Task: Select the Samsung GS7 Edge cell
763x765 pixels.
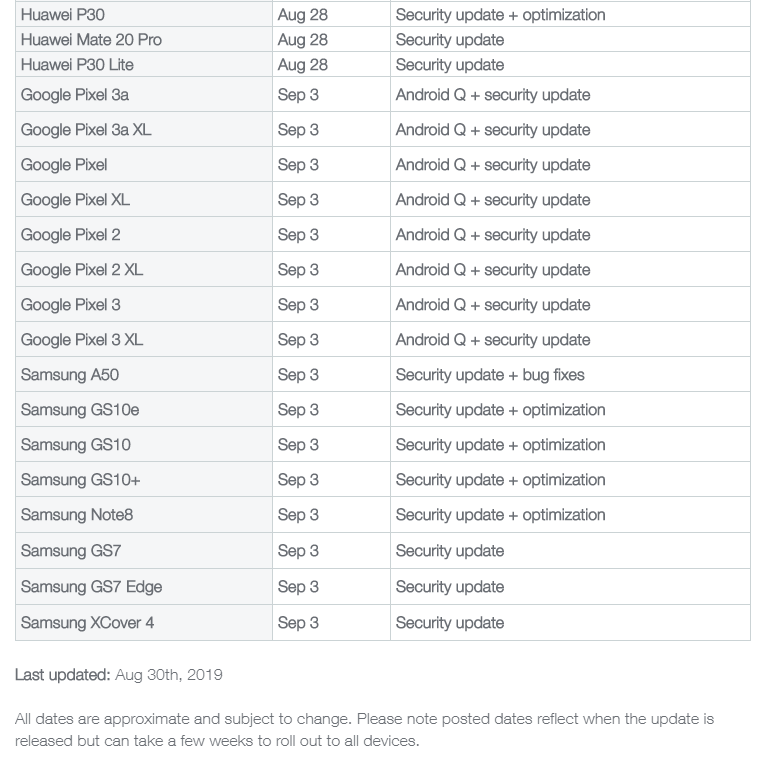Action: (91, 587)
